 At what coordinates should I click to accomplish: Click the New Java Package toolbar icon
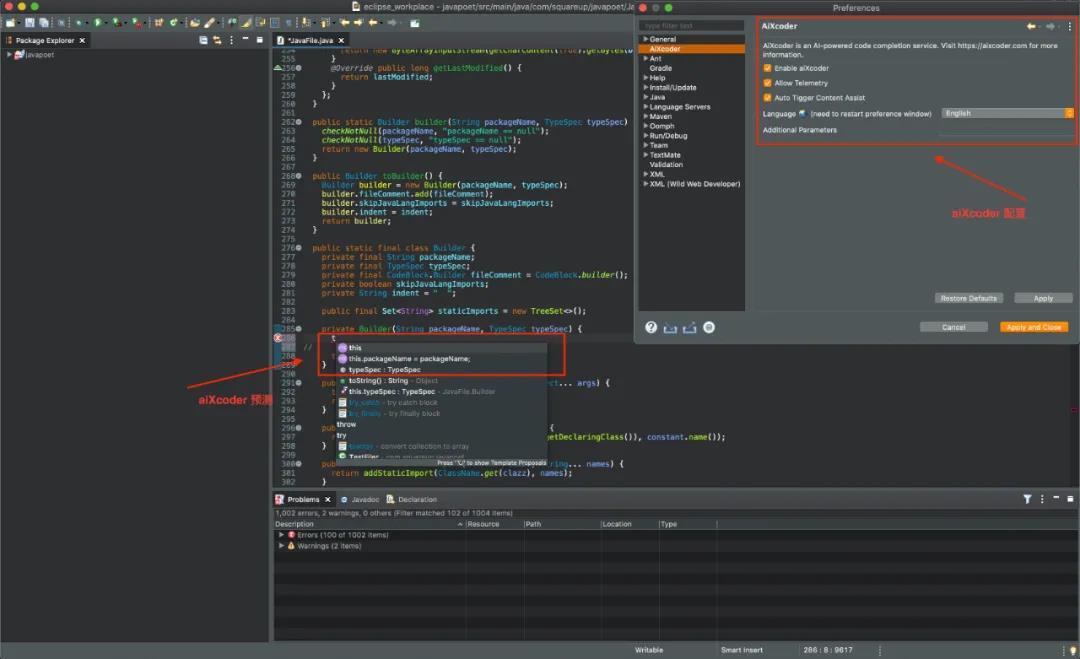tap(158, 23)
